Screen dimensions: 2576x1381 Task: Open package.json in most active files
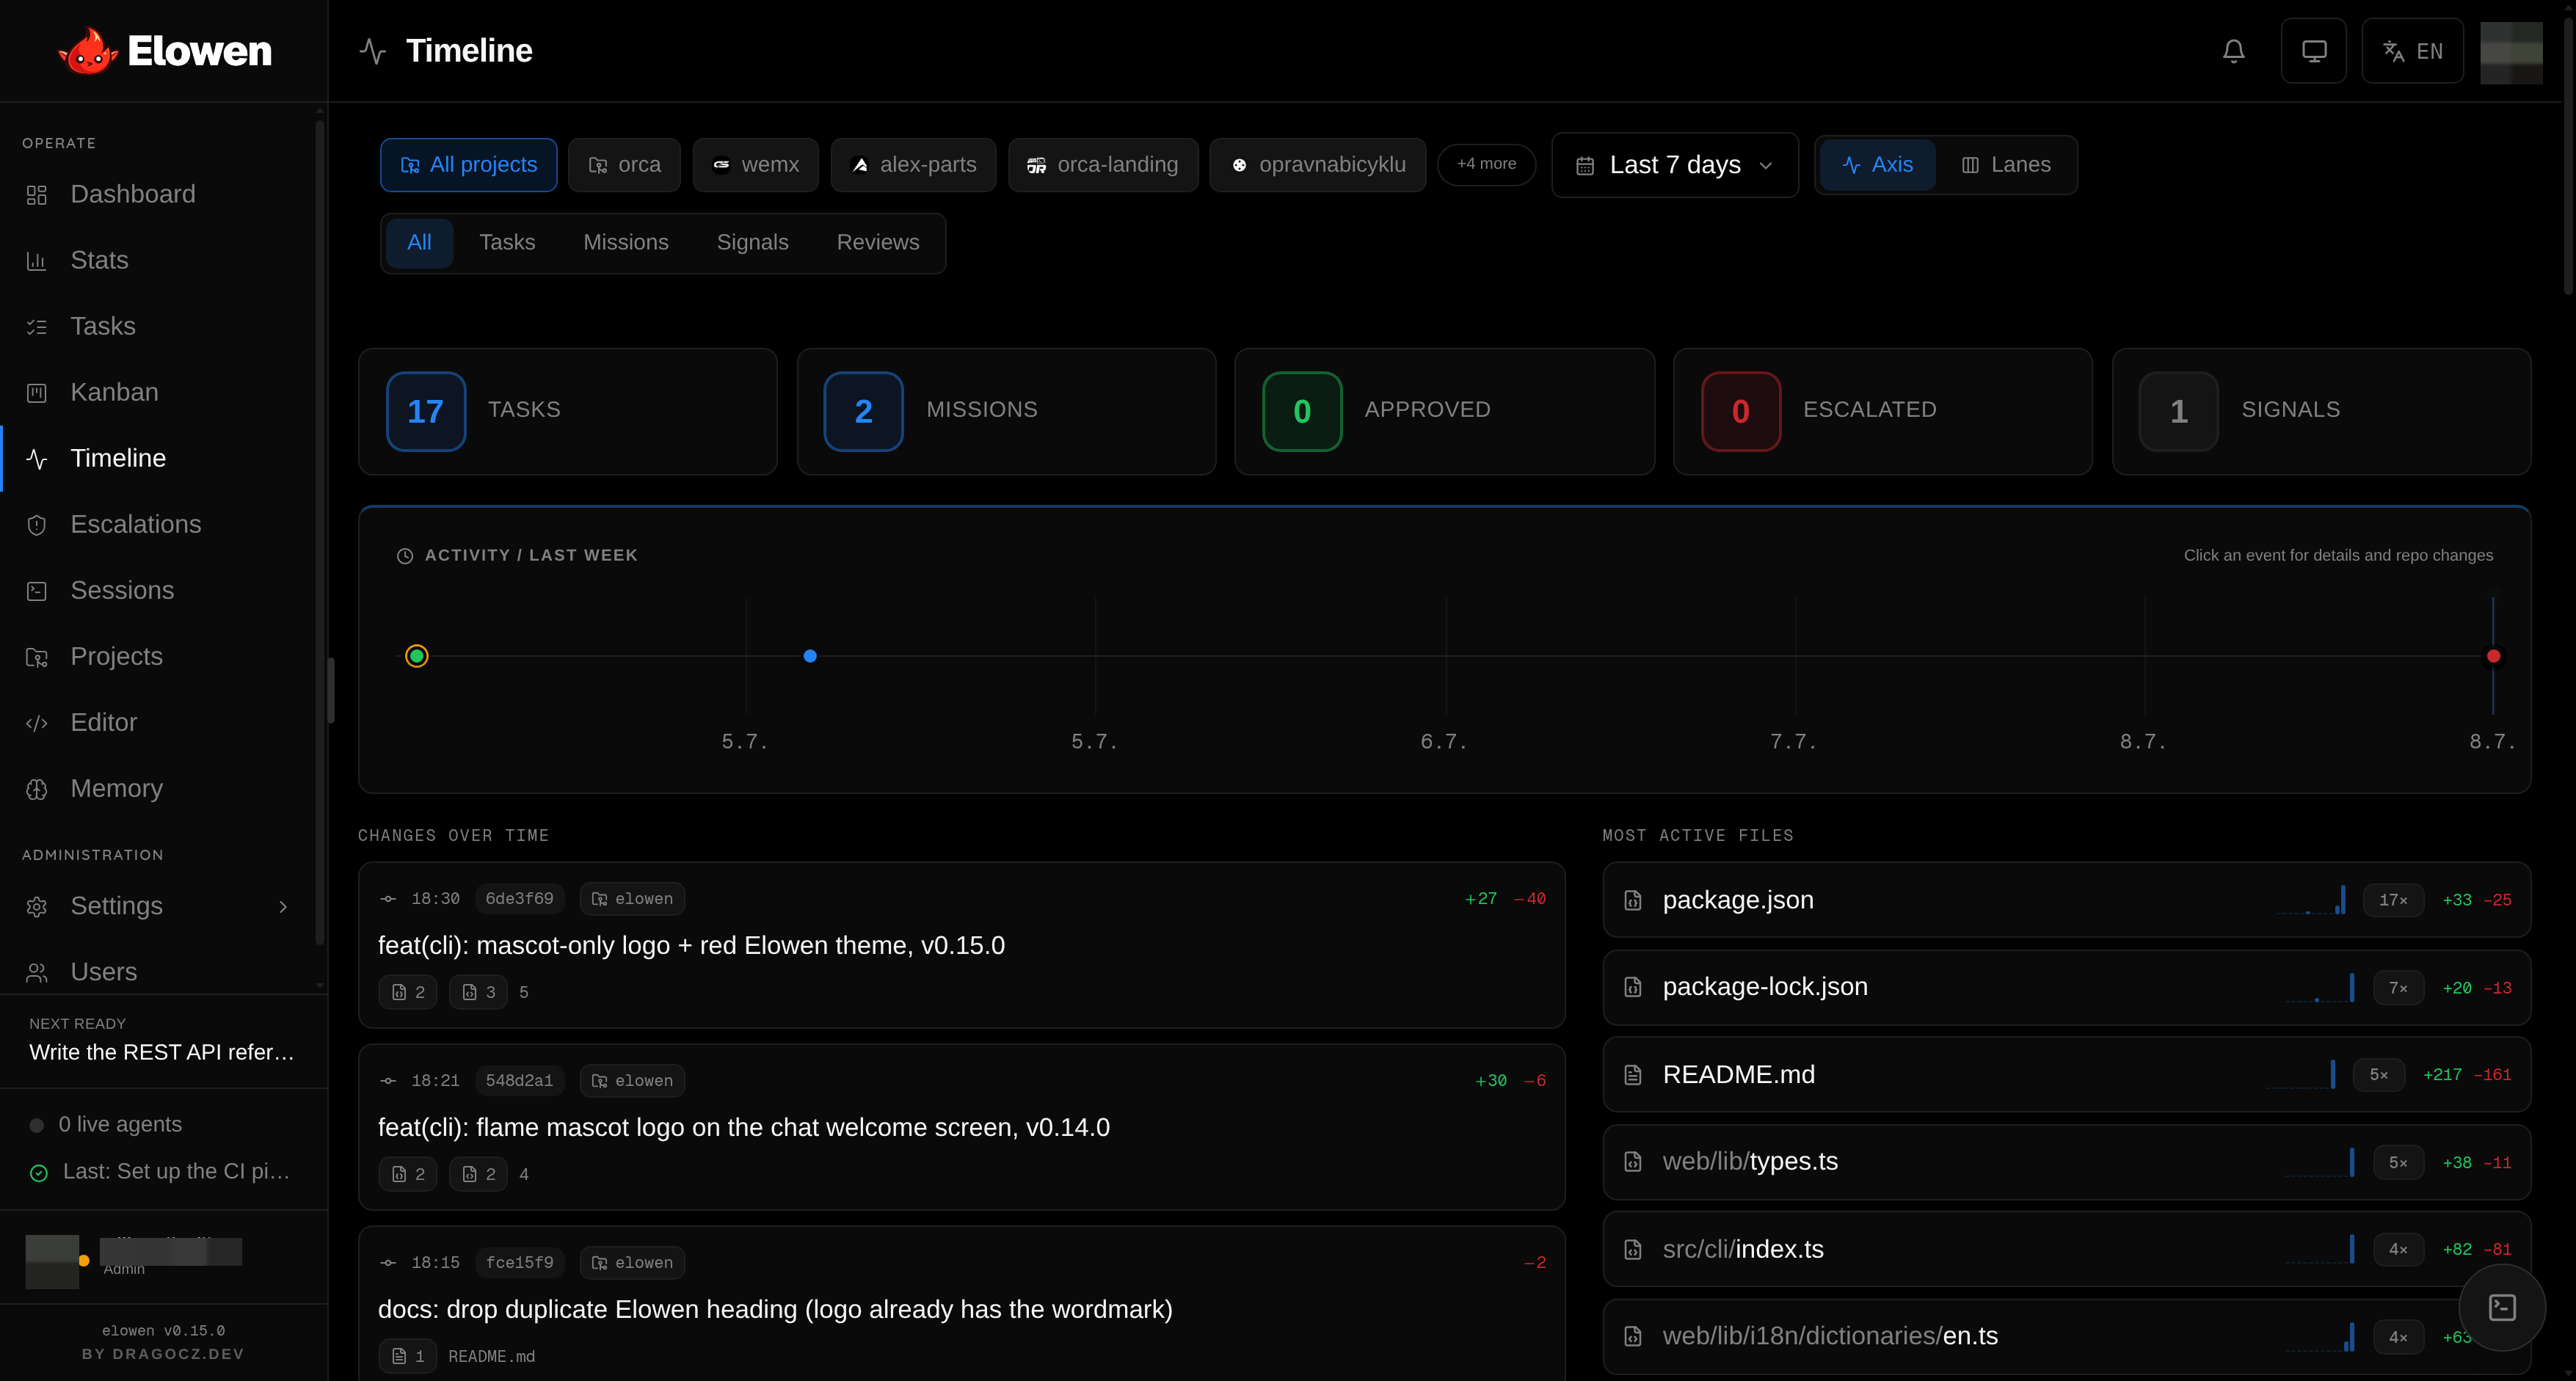point(2066,900)
